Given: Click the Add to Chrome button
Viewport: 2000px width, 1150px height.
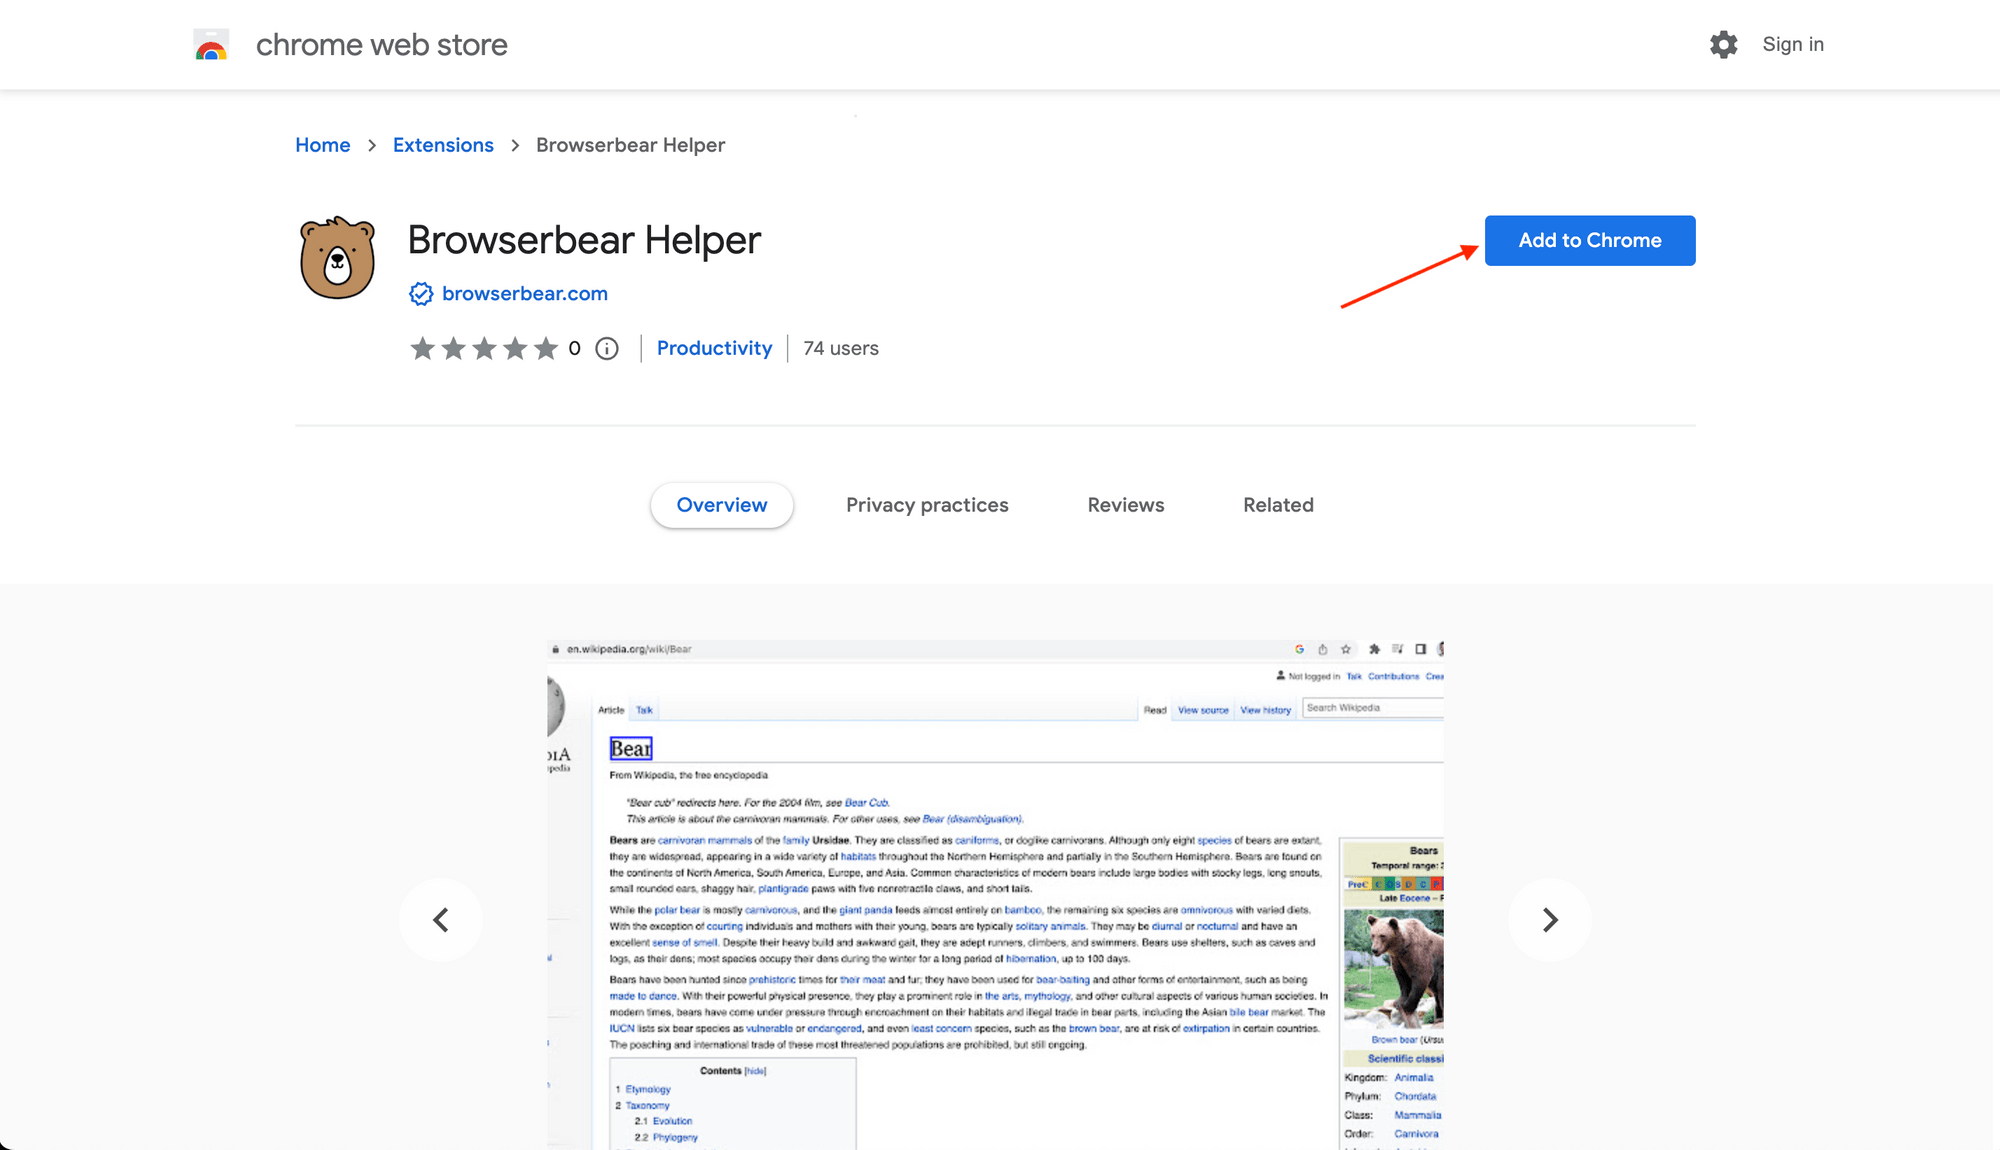Looking at the screenshot, I should tap(1589, 241).
